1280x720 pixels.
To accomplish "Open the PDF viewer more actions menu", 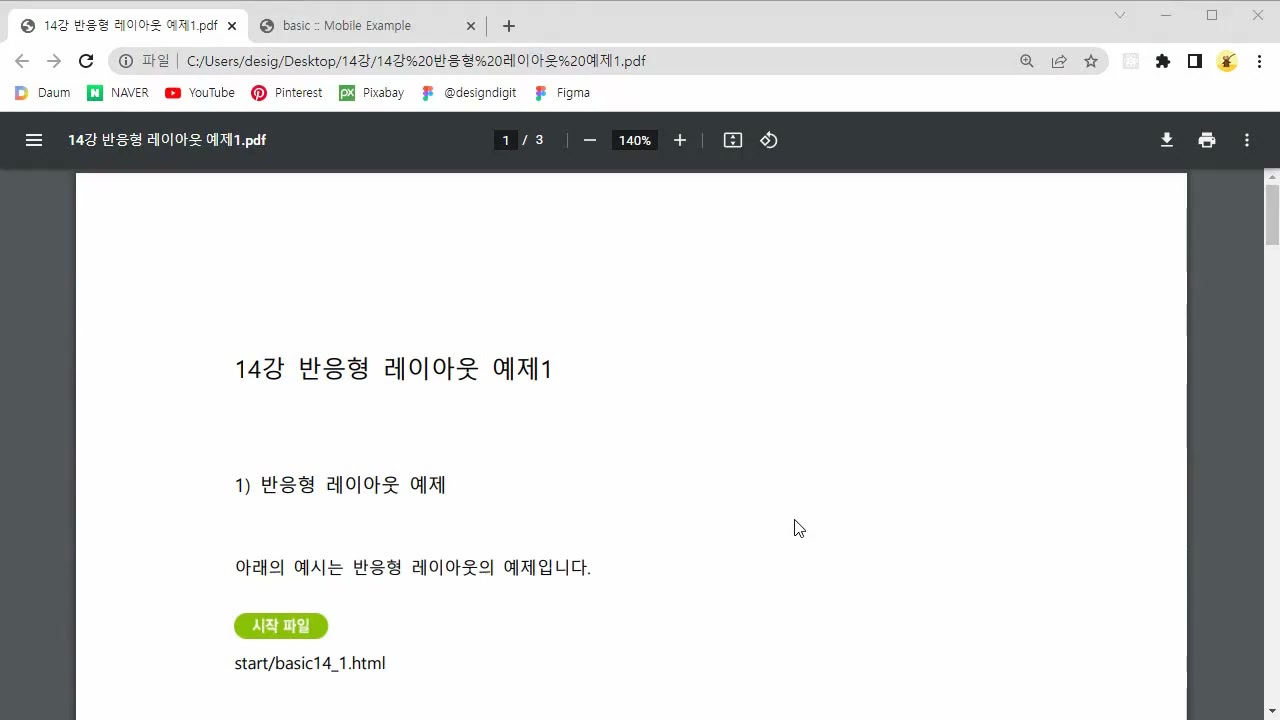I will click(x=1247, y=140).
